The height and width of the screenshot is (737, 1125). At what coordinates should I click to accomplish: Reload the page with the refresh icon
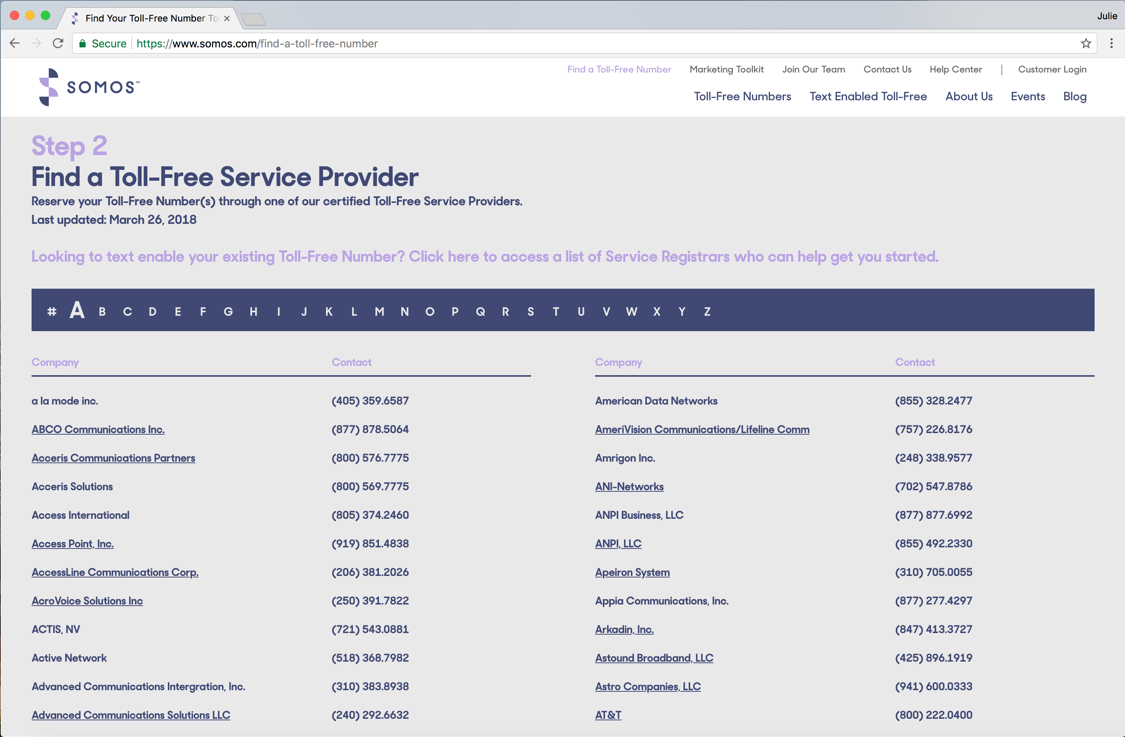point(58,43)
